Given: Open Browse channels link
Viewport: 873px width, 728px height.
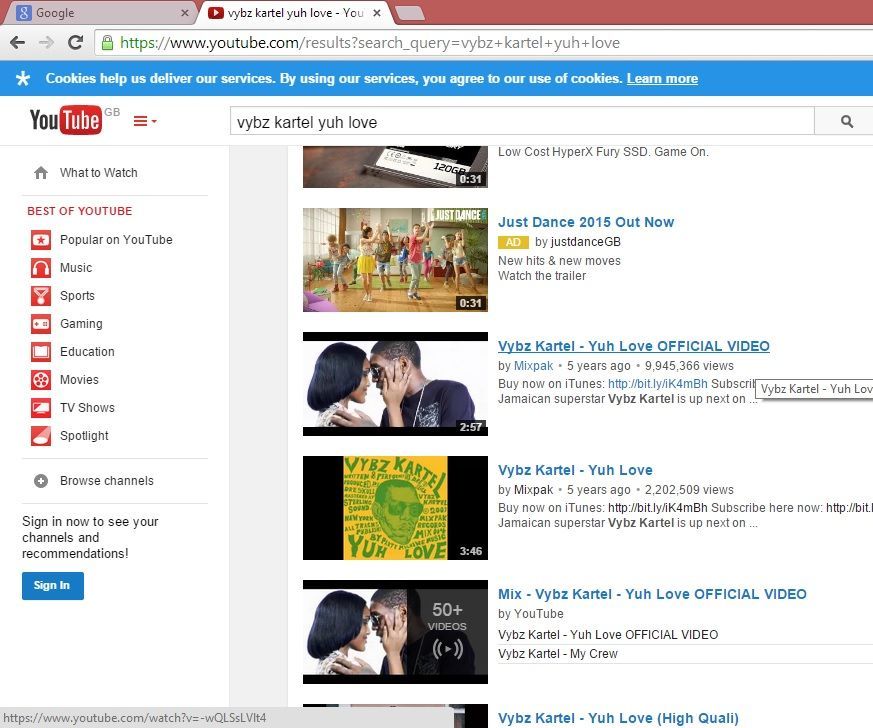Looking at the screenshot, I should click(x=106, y=481).
